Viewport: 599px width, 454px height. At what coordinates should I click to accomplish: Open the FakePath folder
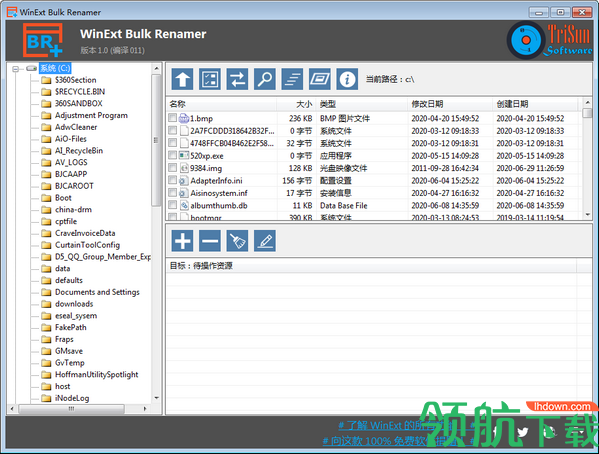[x=71, y=328]
